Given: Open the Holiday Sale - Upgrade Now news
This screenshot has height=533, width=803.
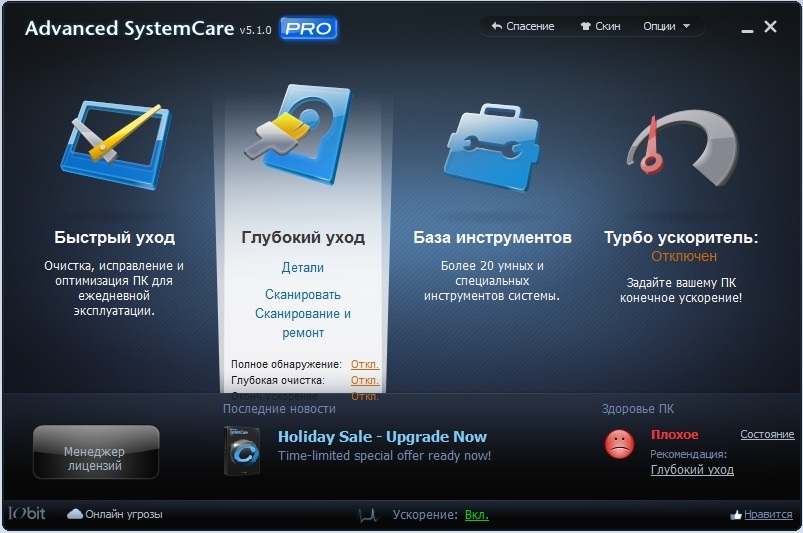Looking at the screenshot, I should tap(382, 437).
